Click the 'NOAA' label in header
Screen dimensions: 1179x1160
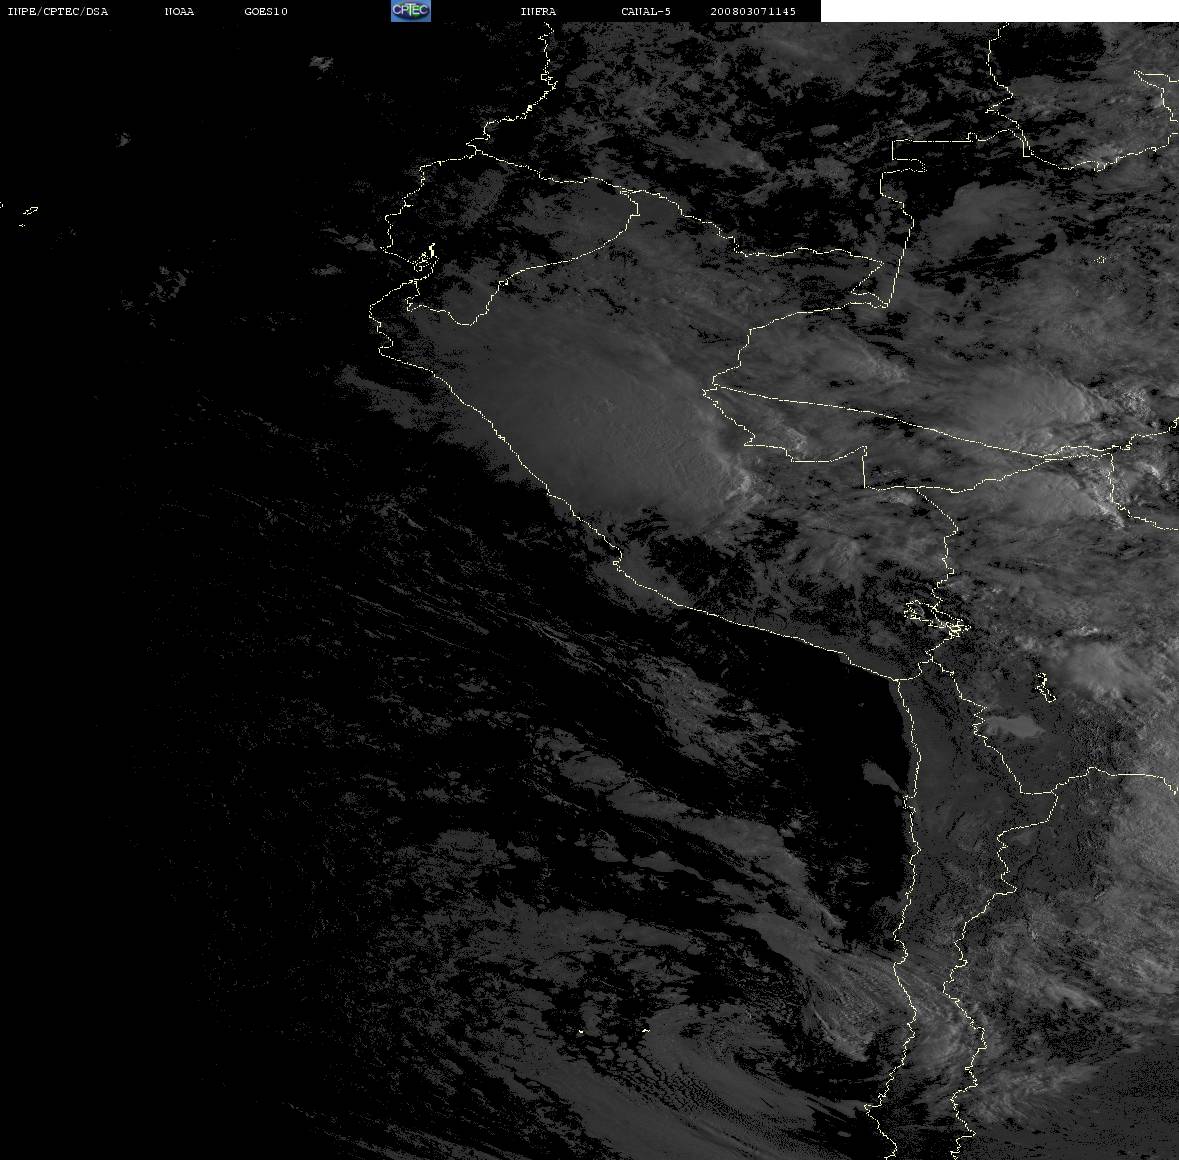tap(179, 11)
